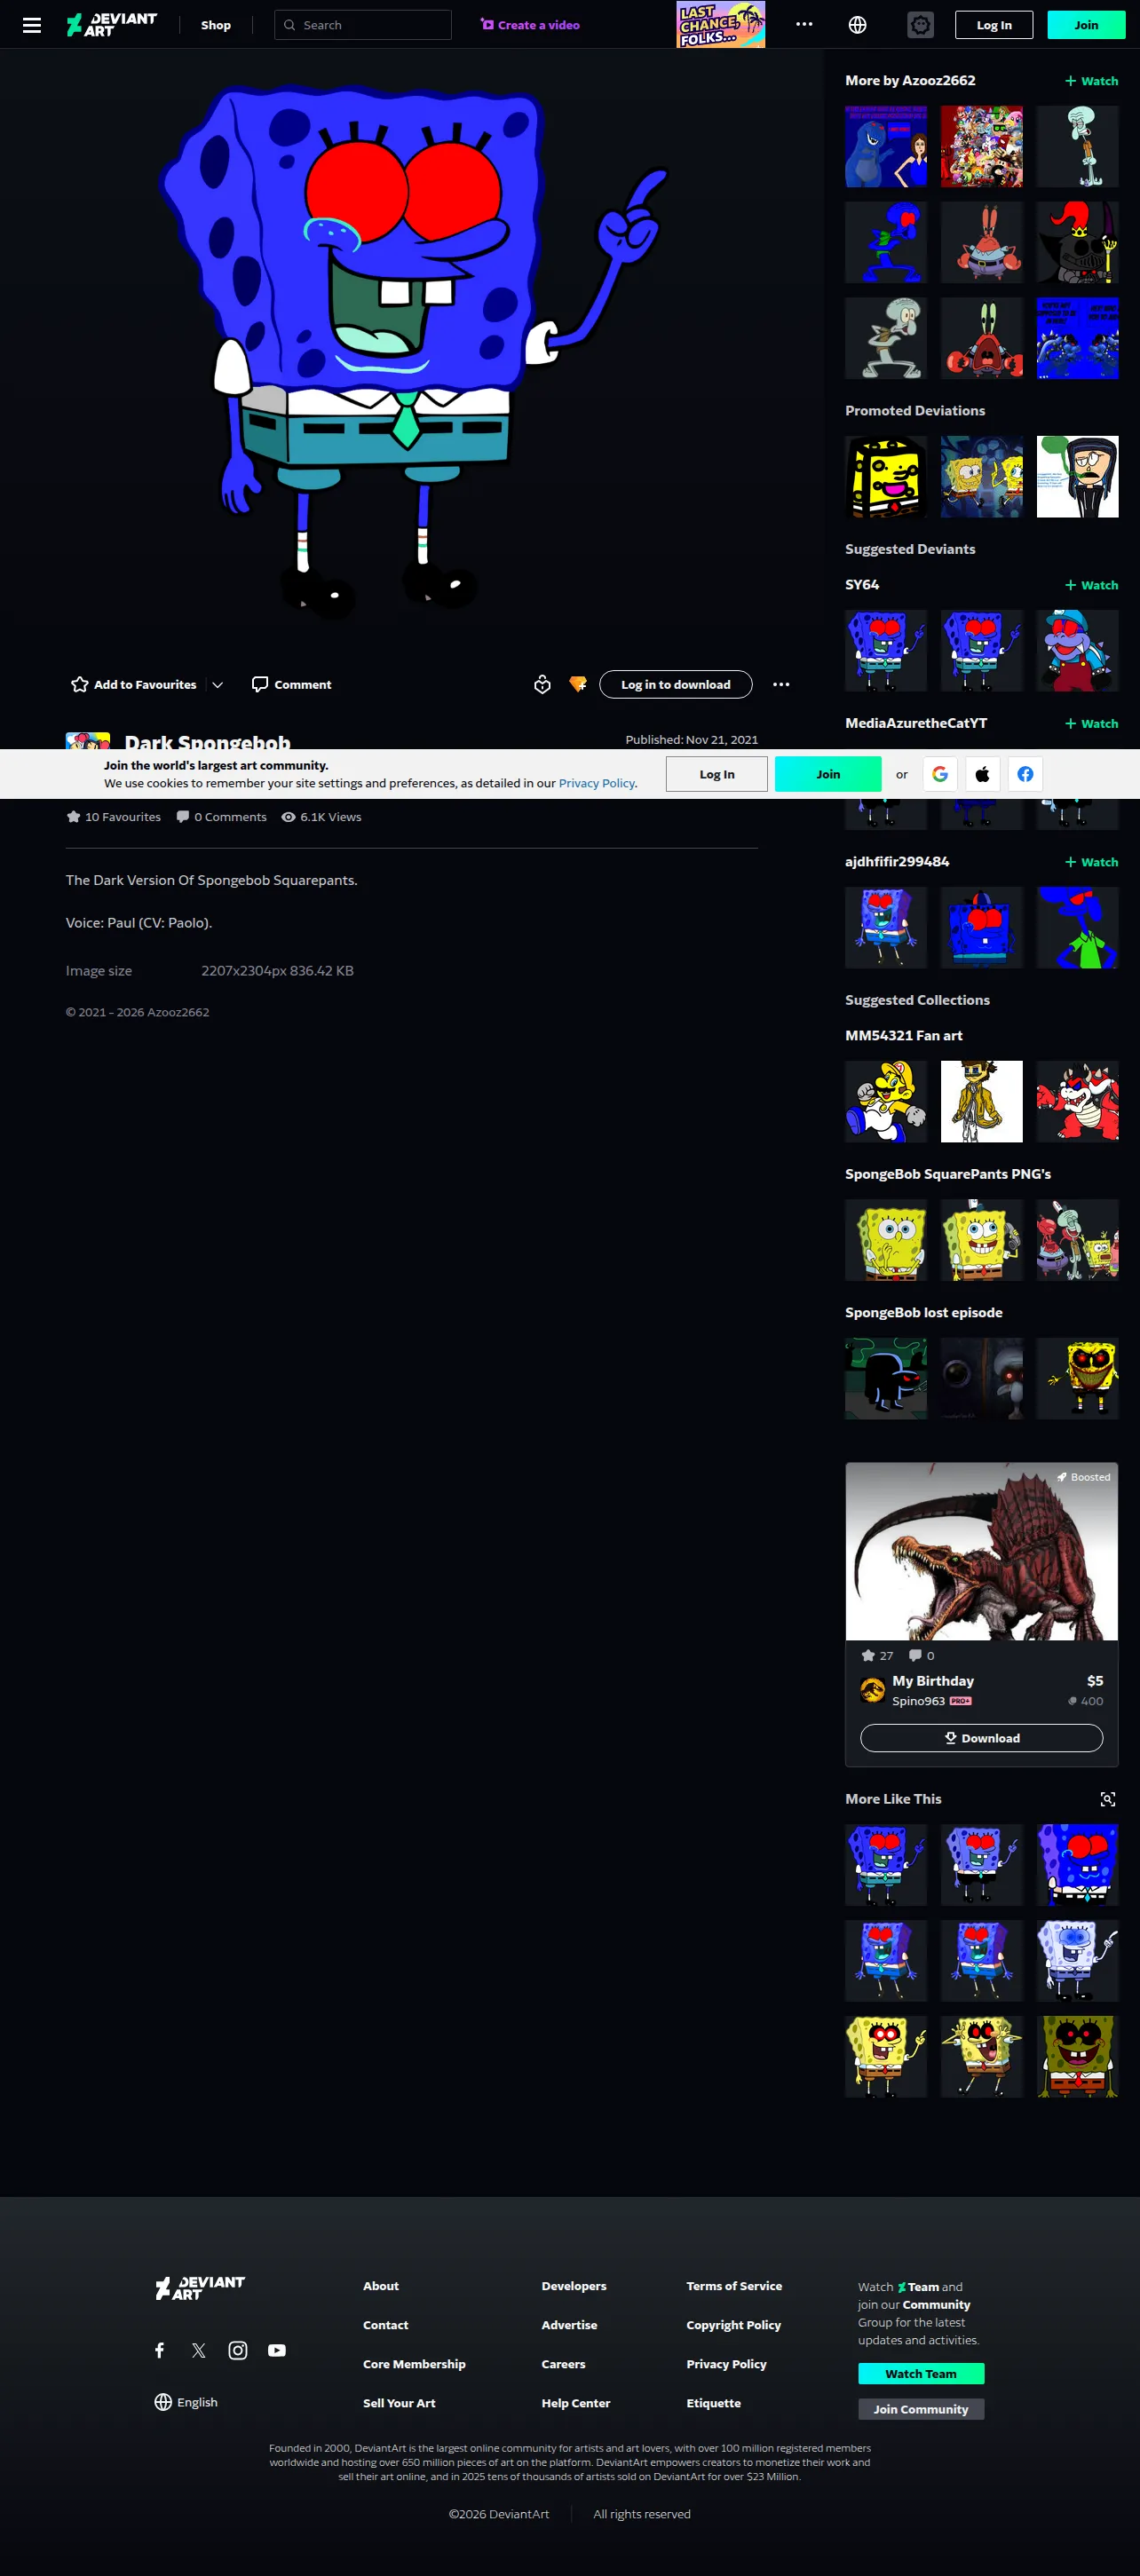This screenshot has height=2576, width=1140.
Task: Click the 0 Comments count
Action: pos(221,817)
